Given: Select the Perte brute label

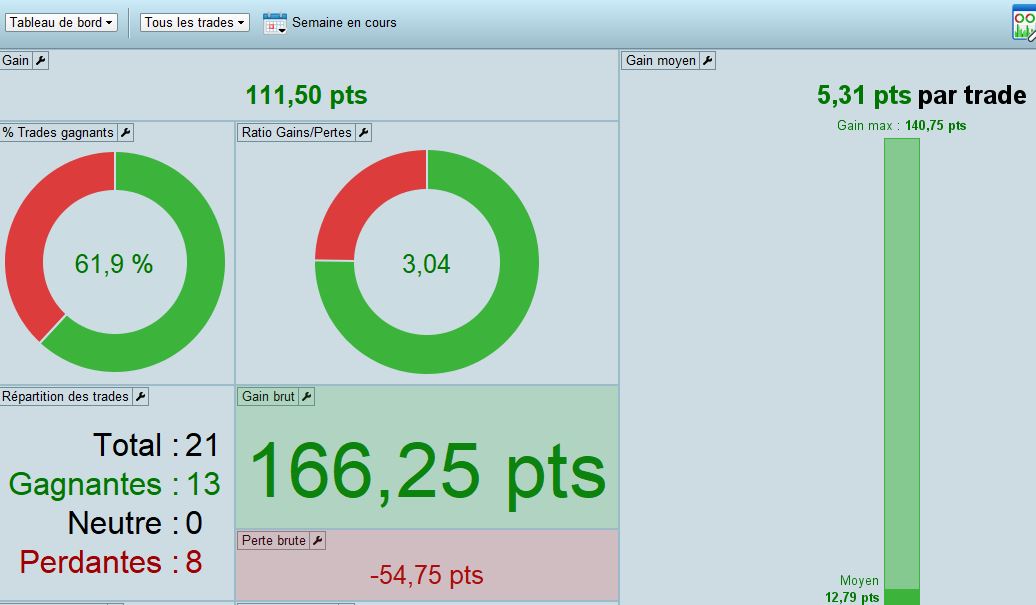Looking at the screenshot, I should tap(274, 541).
